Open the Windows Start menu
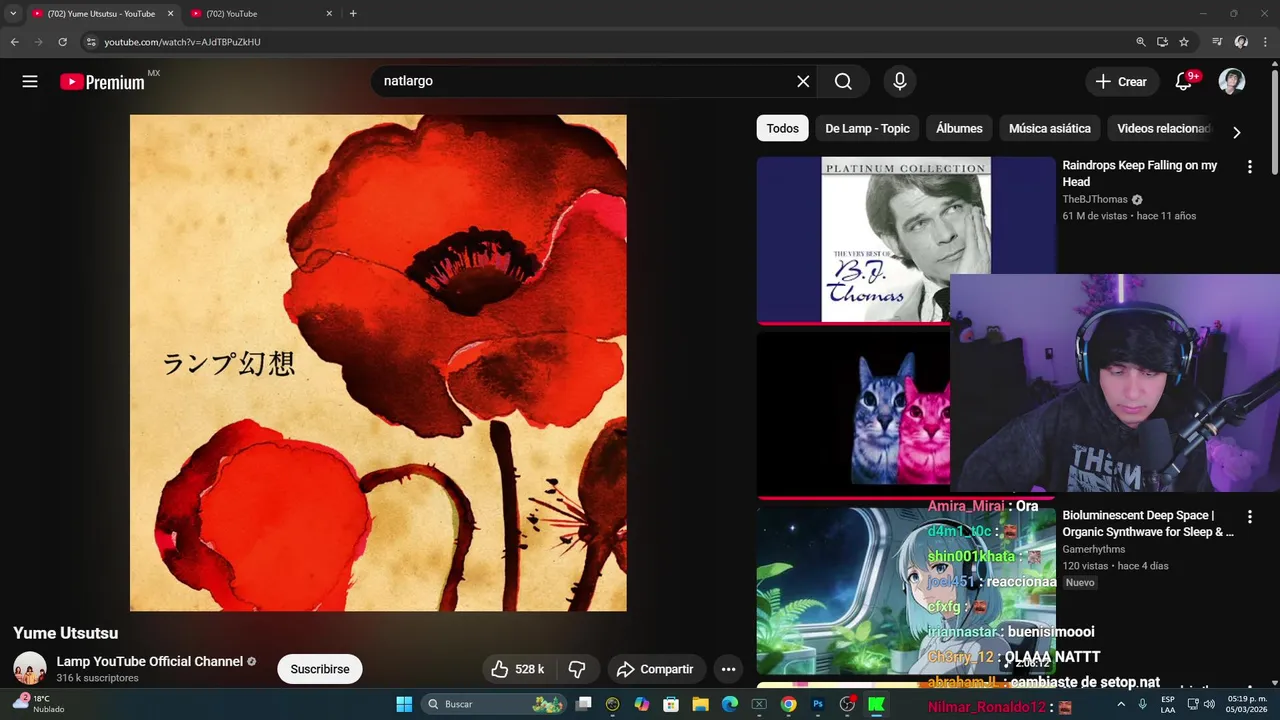Screen dimensions: 1280x720 coord(404,704)
